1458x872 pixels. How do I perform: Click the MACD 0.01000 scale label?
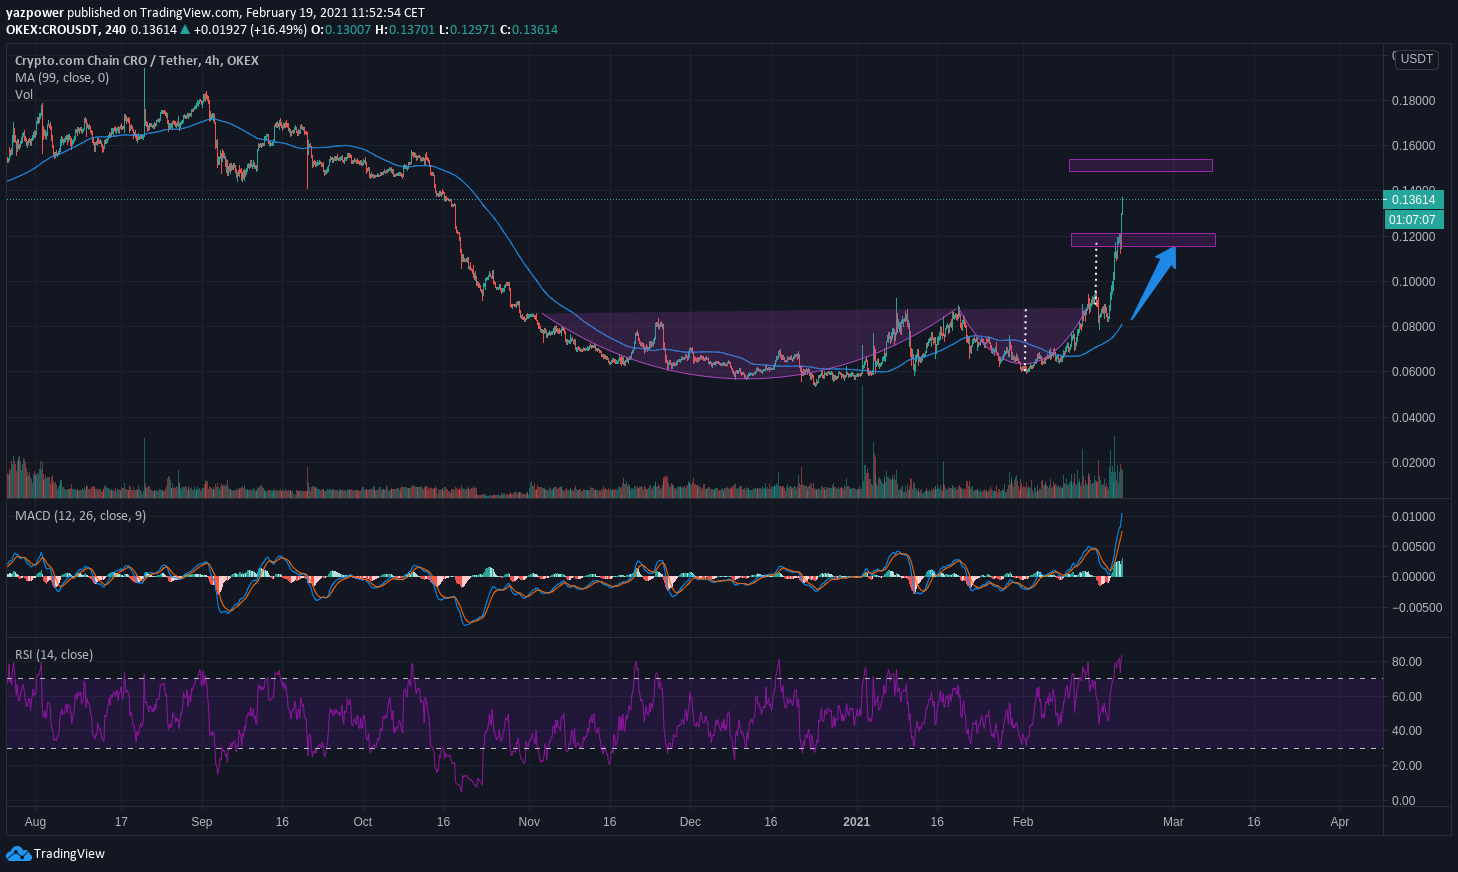click(1413, 516)
